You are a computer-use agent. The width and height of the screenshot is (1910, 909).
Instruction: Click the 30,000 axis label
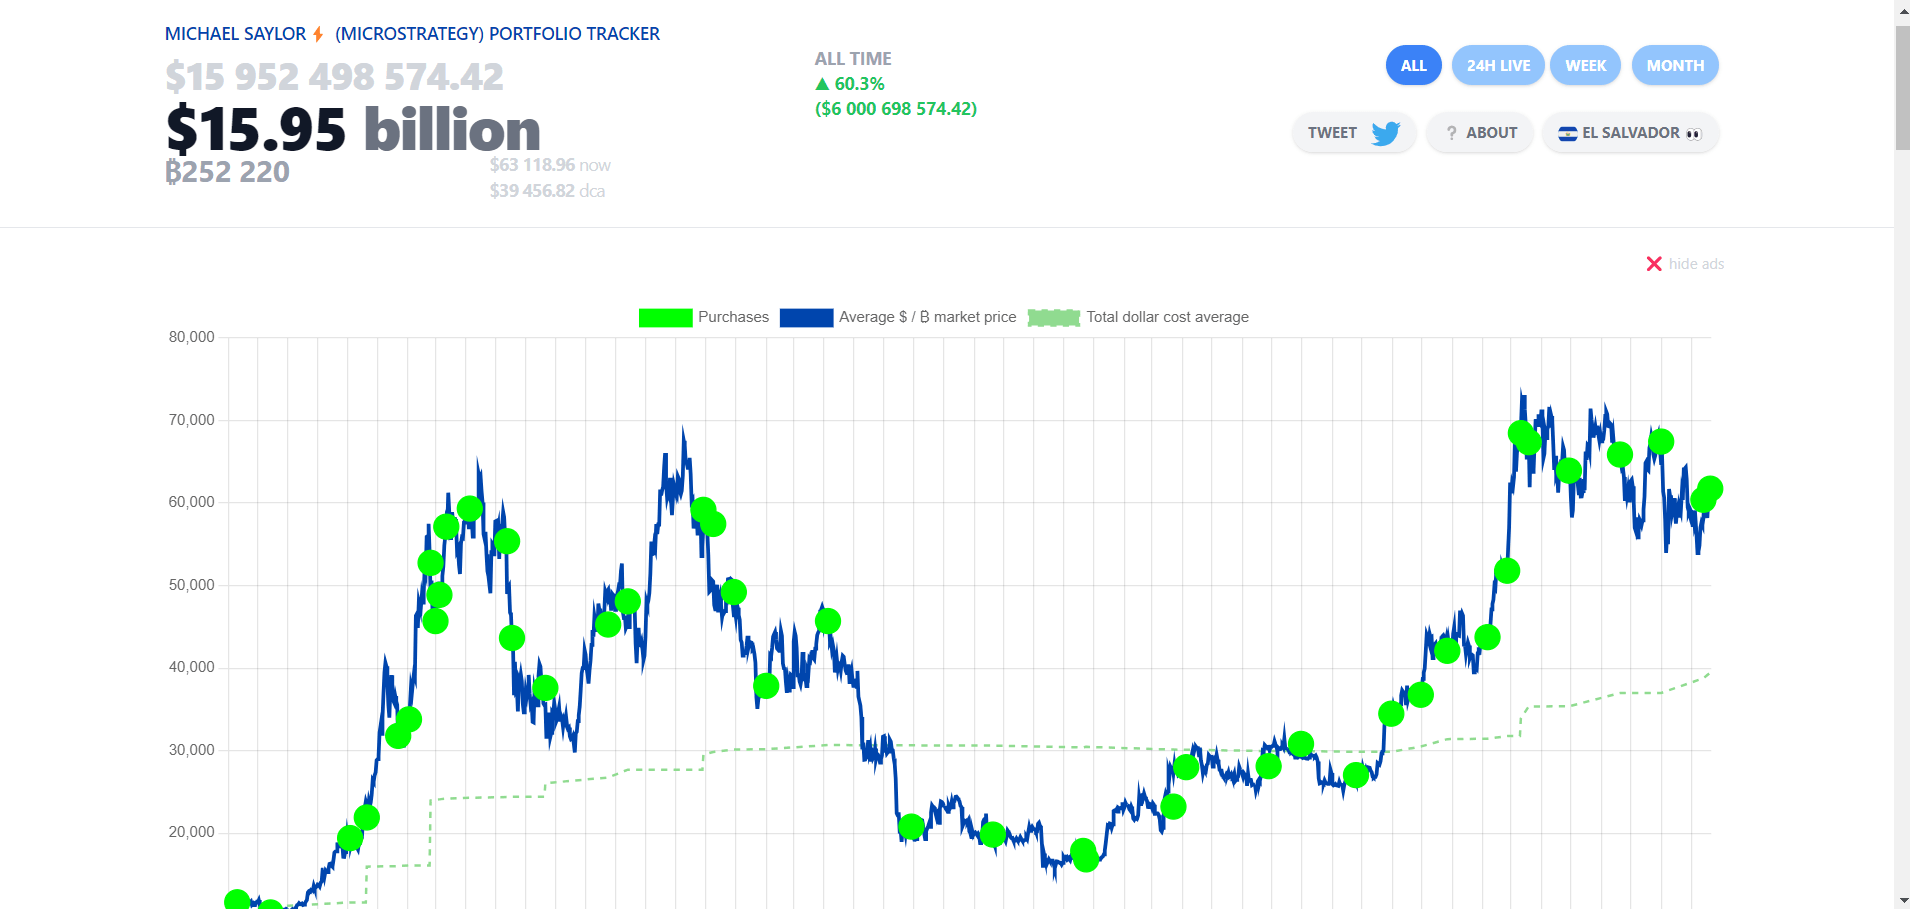[191, 750]
